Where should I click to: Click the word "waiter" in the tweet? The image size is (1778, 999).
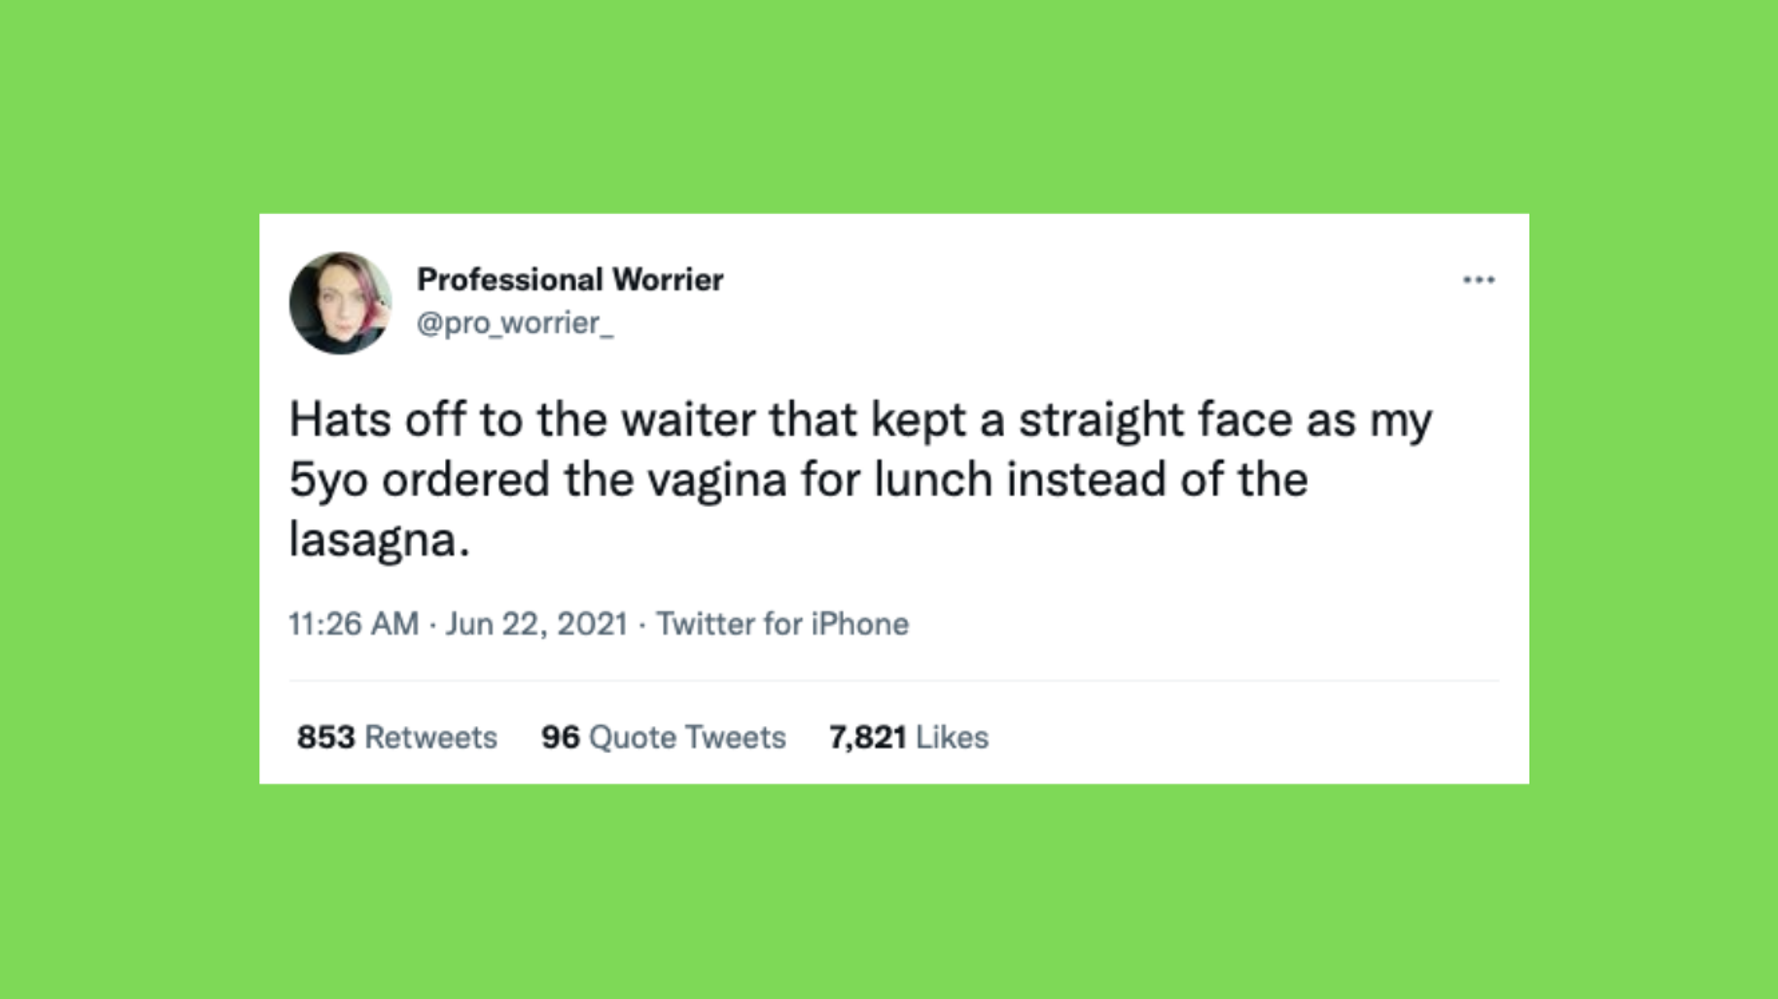687,420
